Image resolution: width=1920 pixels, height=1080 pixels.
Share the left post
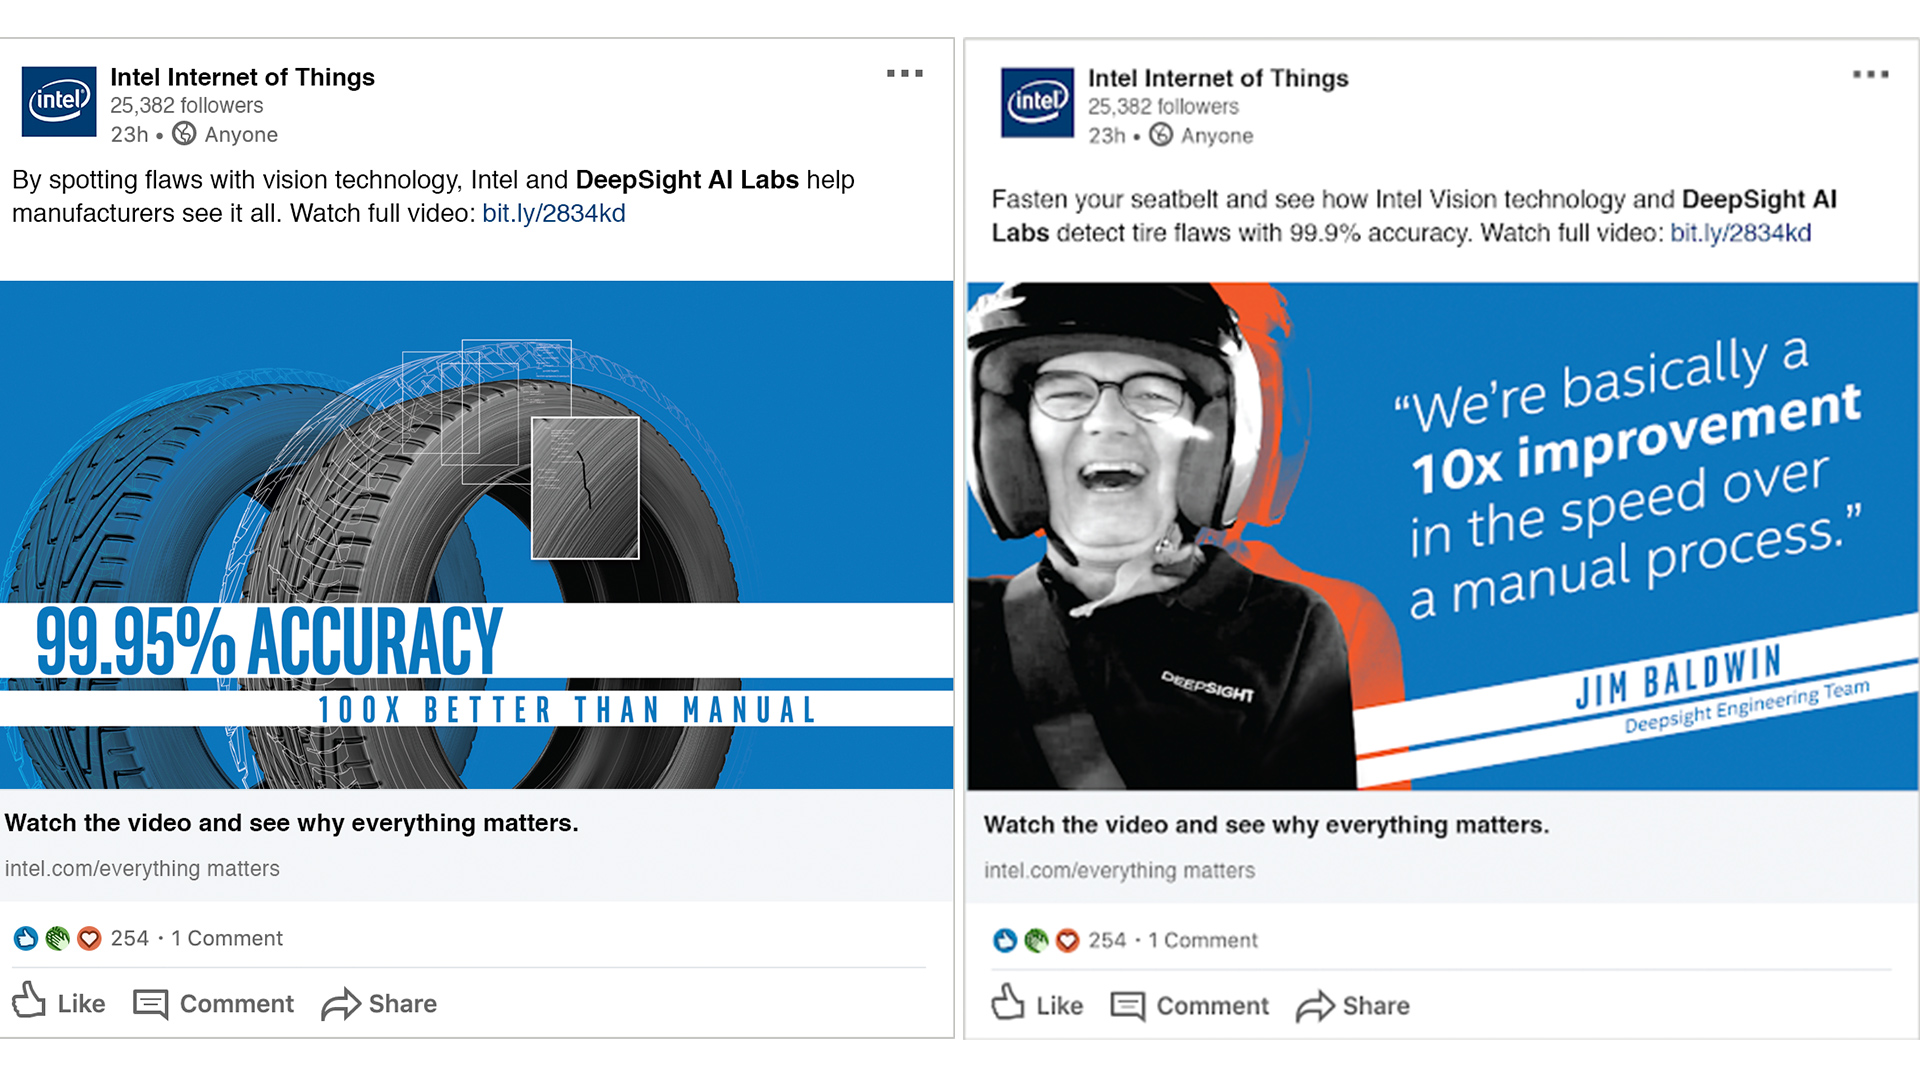tap(379, 1003)
